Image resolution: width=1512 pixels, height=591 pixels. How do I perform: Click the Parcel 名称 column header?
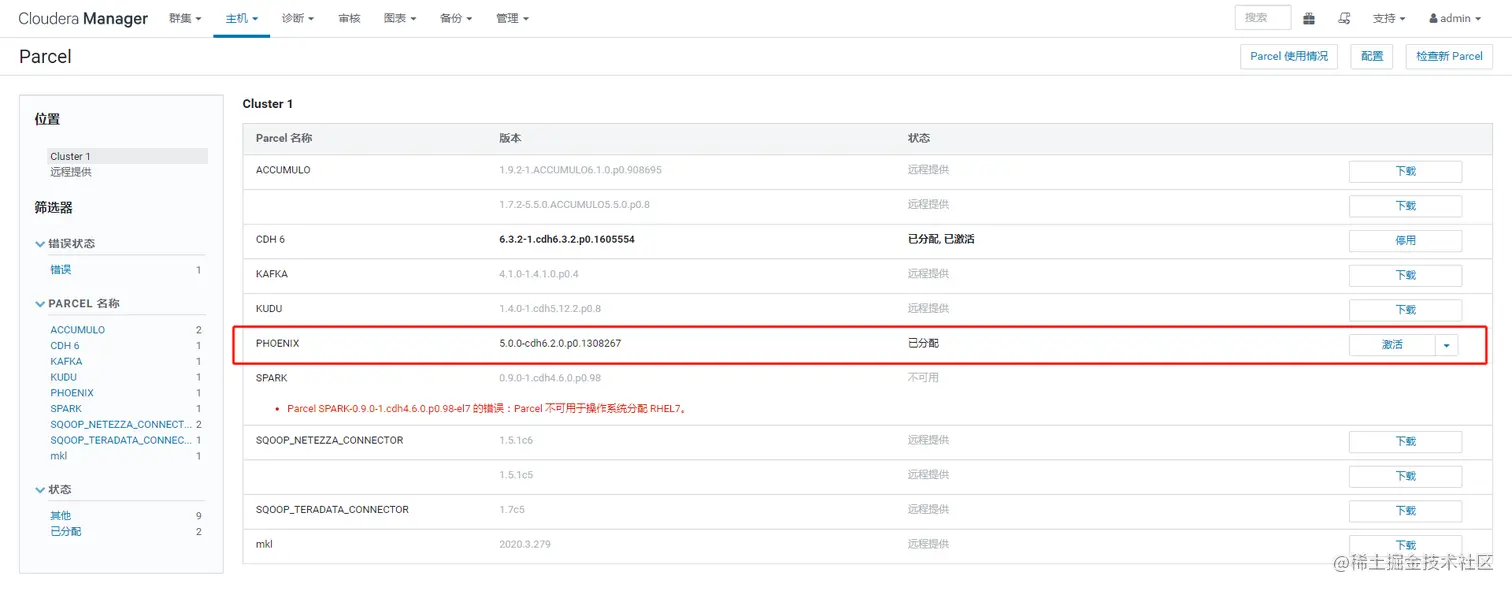(x=284, y=138)
